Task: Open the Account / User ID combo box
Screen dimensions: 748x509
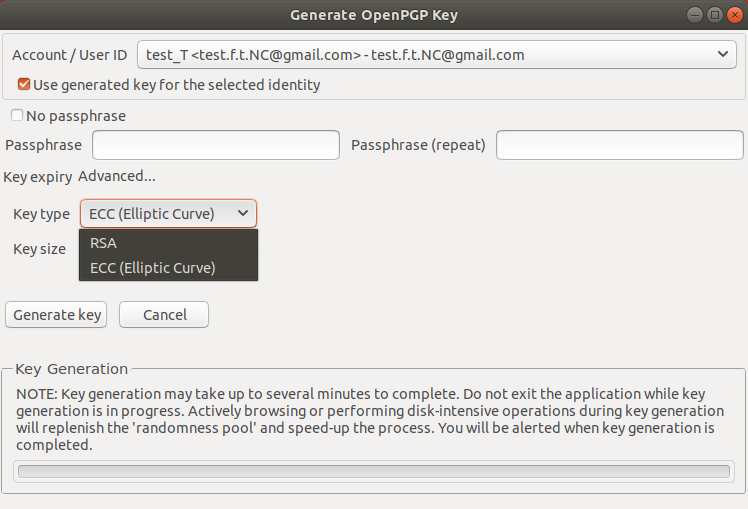Action: pos(436,55)
